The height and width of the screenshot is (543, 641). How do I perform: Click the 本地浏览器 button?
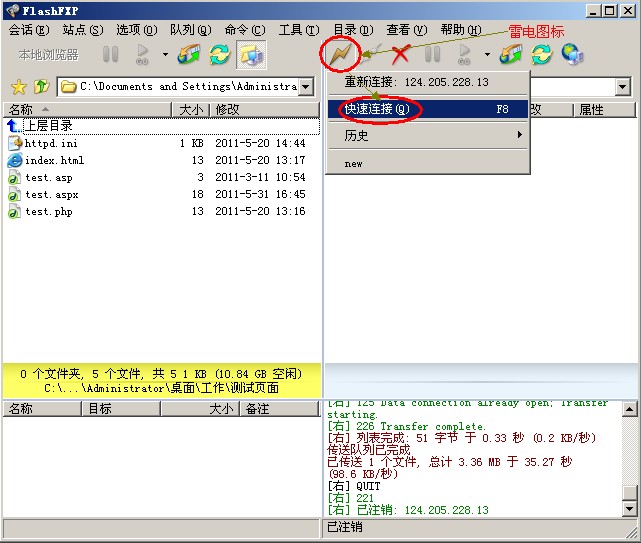[48, 54]
